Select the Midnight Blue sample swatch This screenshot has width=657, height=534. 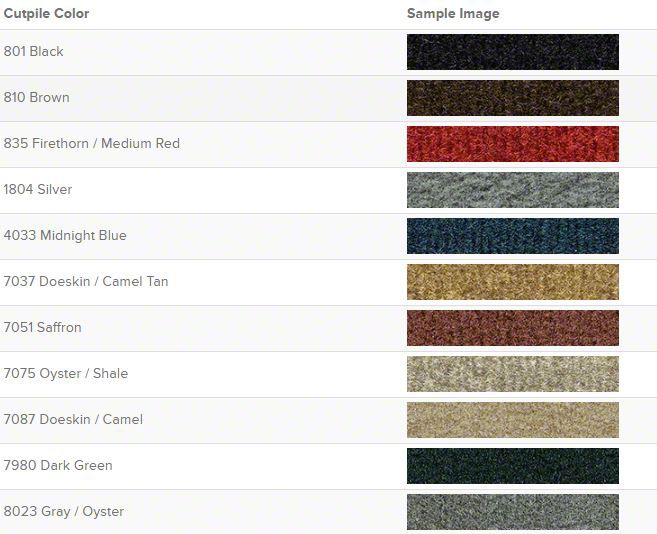(512, 236)
